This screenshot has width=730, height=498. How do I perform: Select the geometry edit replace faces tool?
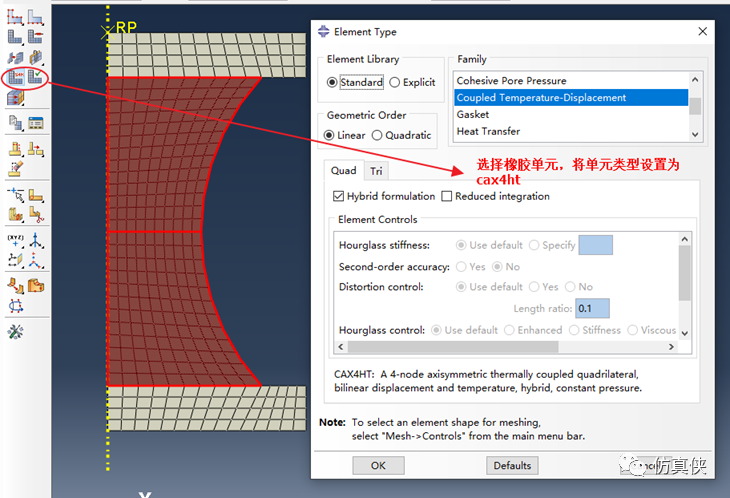click(15, 285)
